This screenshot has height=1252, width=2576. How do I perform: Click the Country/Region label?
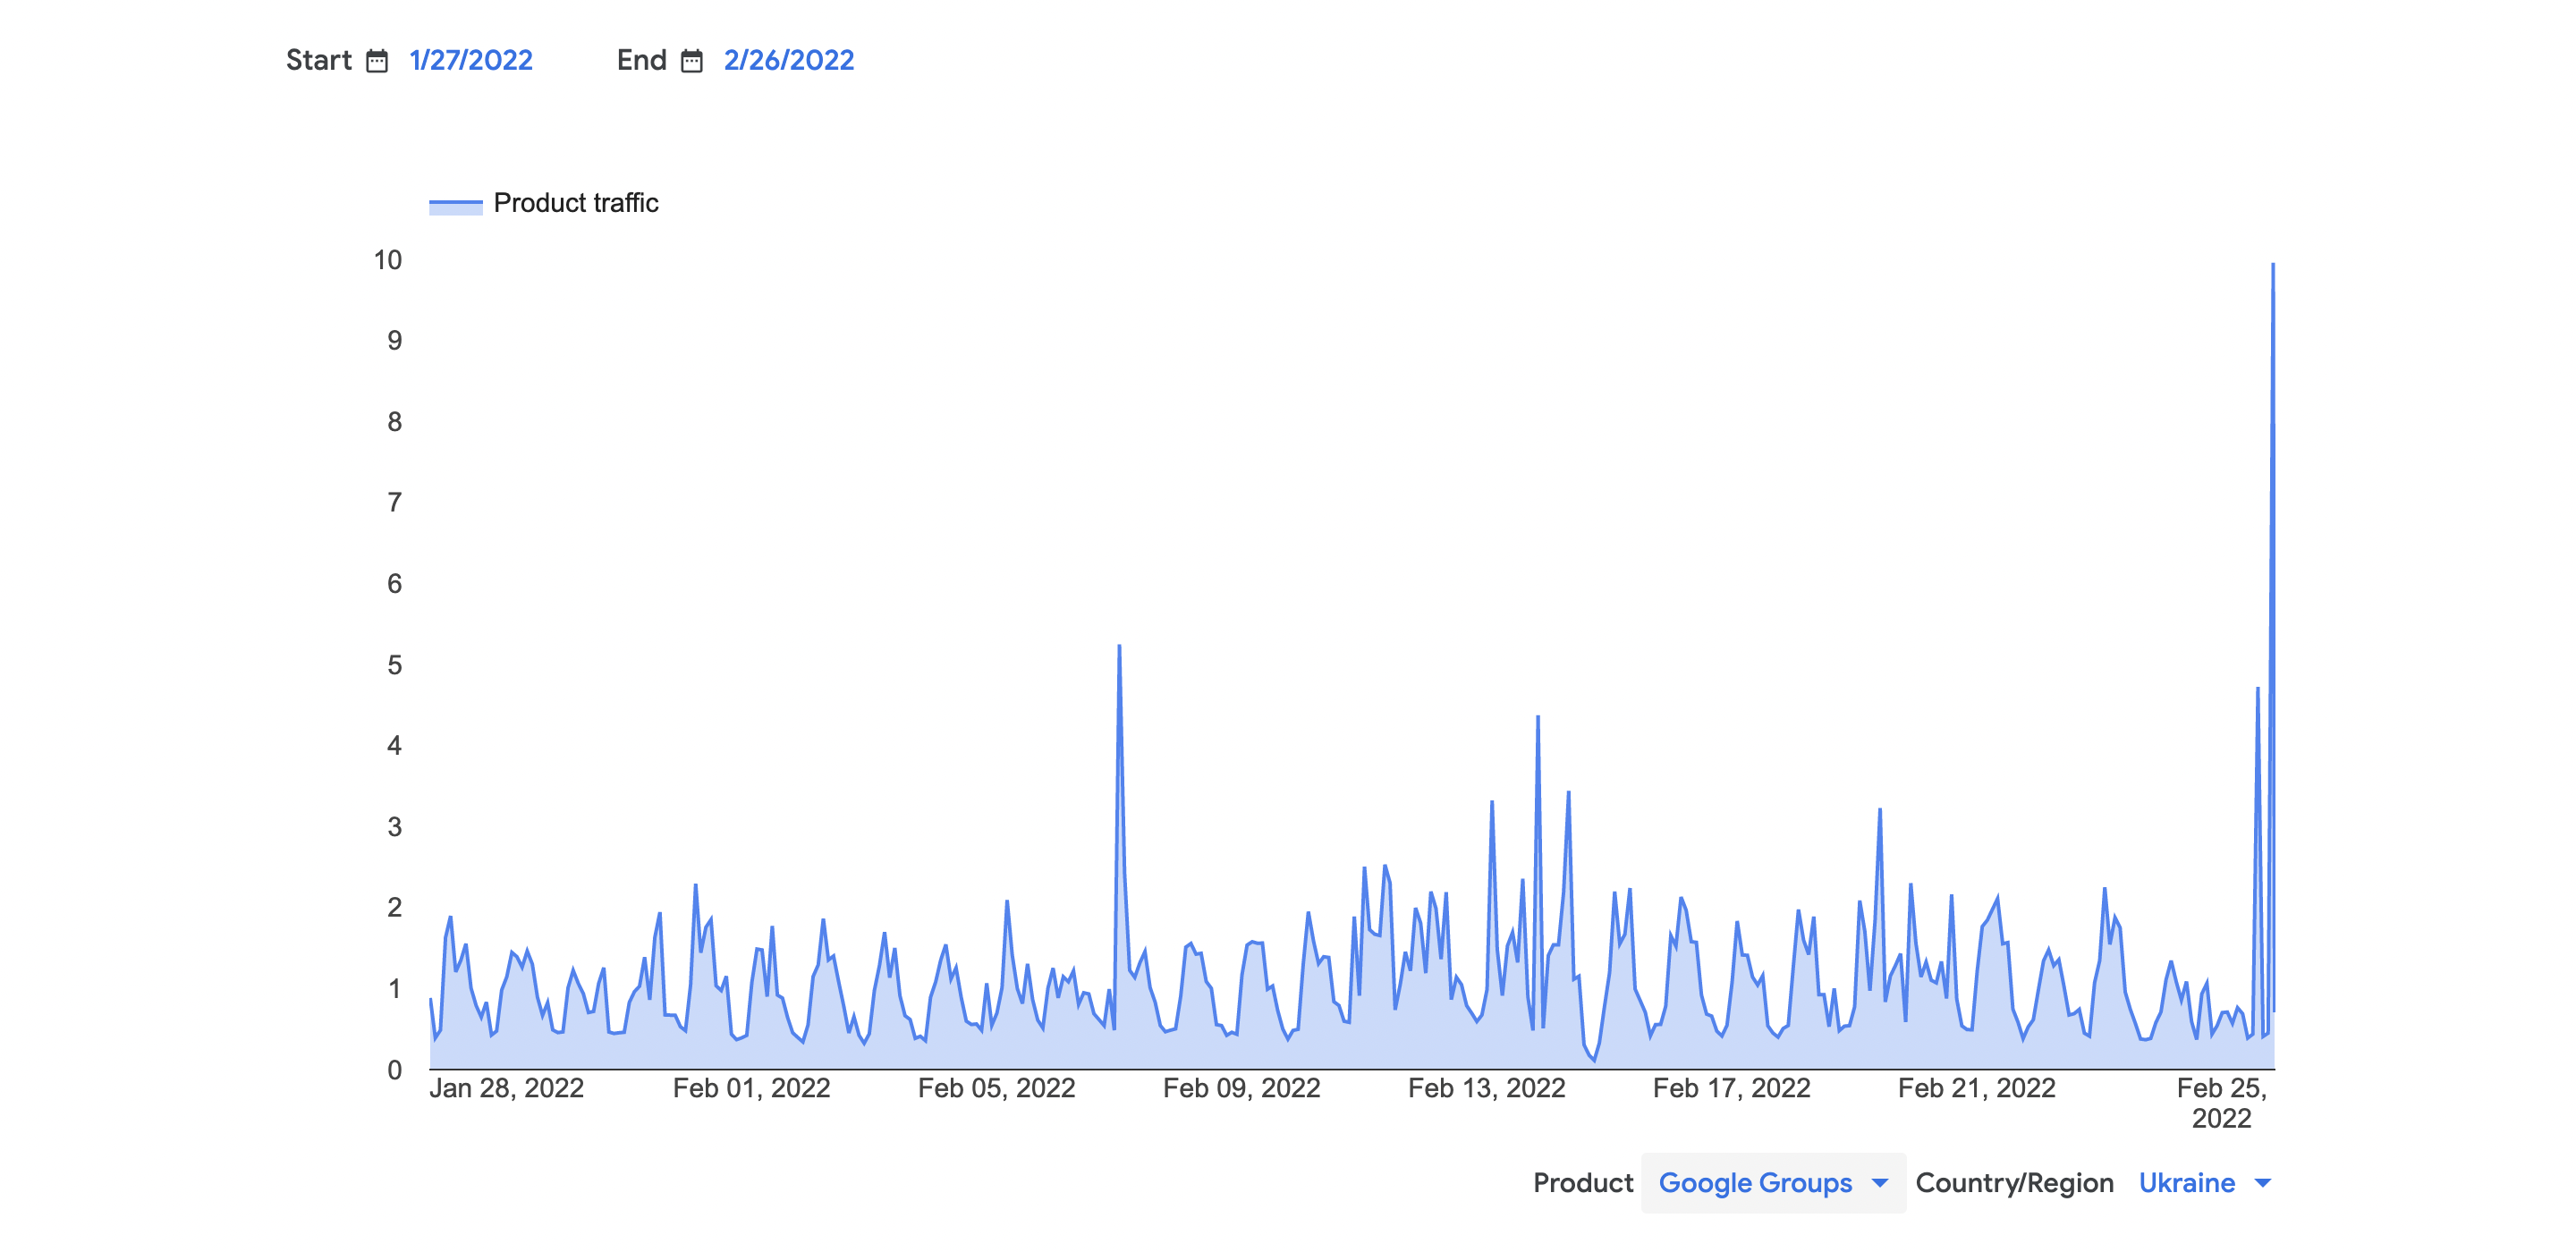2014,1183
